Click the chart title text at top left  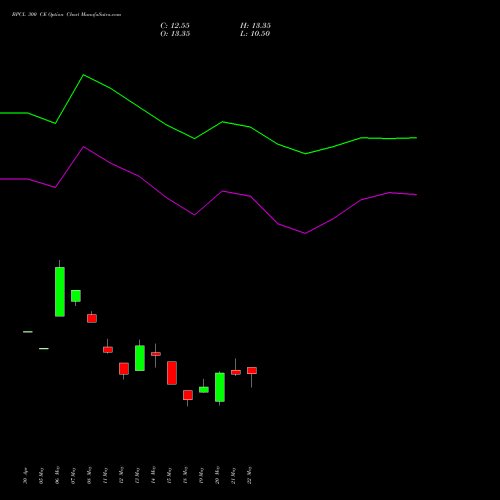click(x=66, y=15)
